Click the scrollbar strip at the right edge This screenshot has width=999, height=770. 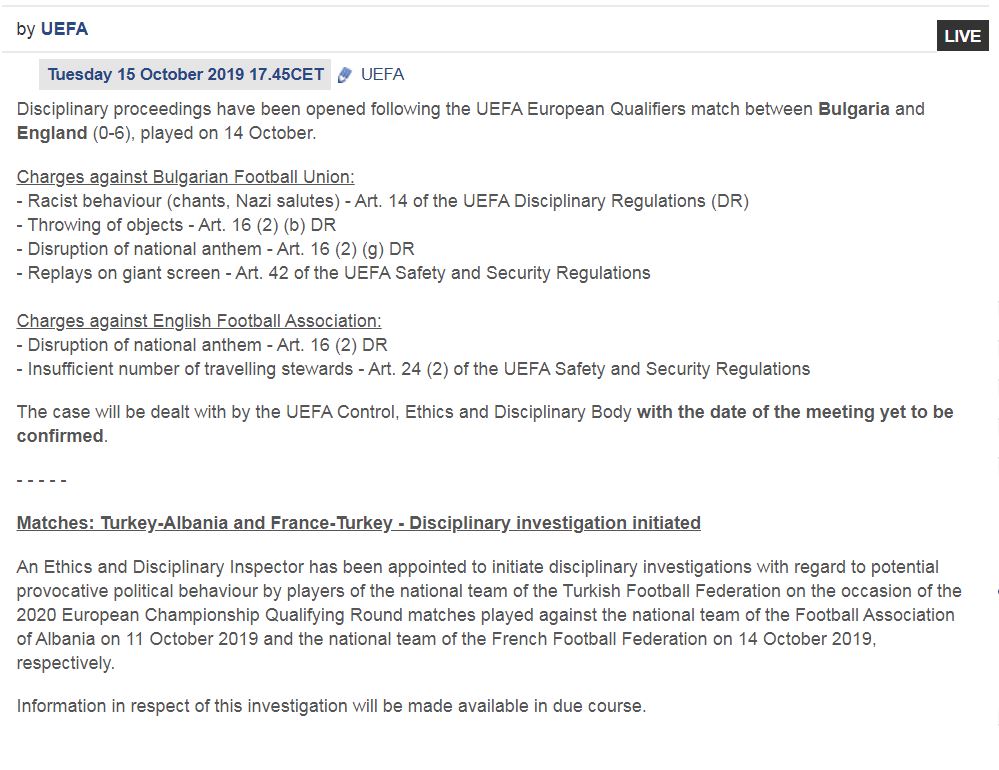995,400
